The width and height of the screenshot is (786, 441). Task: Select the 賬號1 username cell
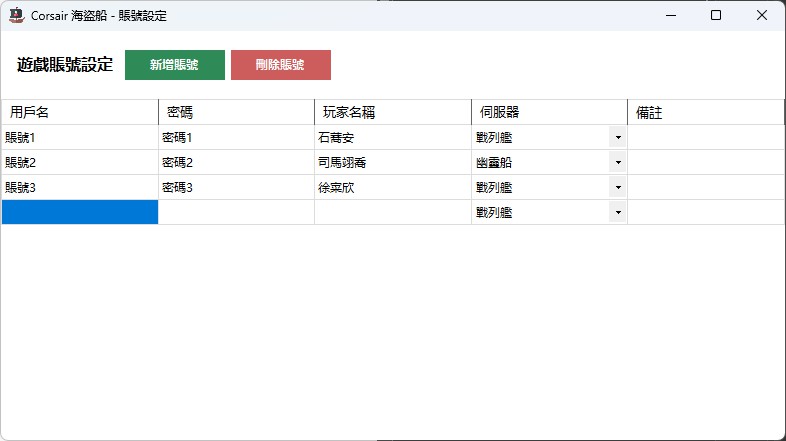(80, 137)
